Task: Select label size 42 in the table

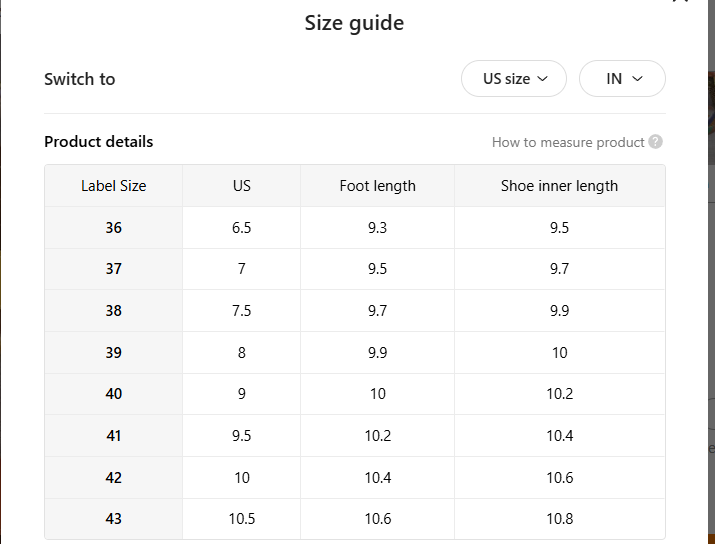Action: click(x=114, y=478)
